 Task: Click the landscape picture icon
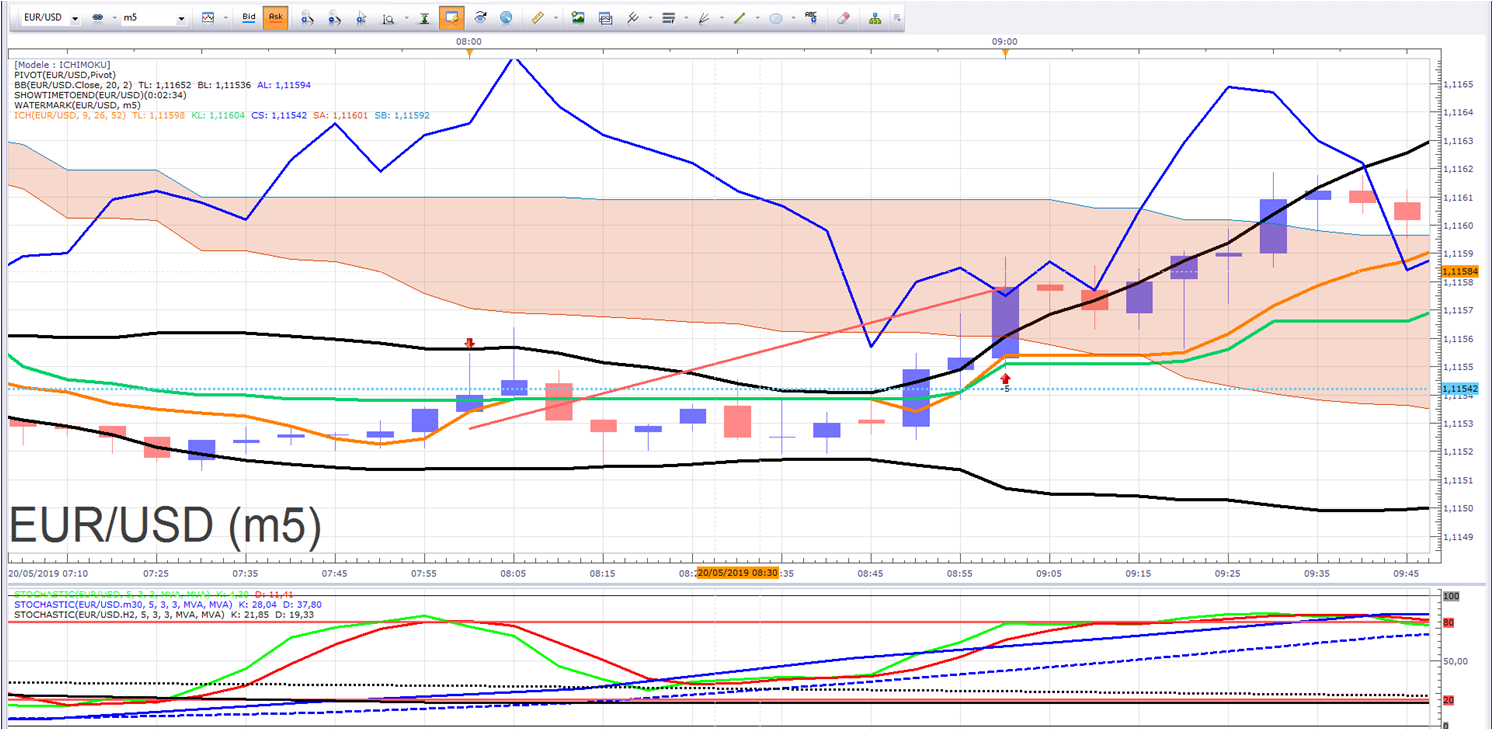point(578,18)
